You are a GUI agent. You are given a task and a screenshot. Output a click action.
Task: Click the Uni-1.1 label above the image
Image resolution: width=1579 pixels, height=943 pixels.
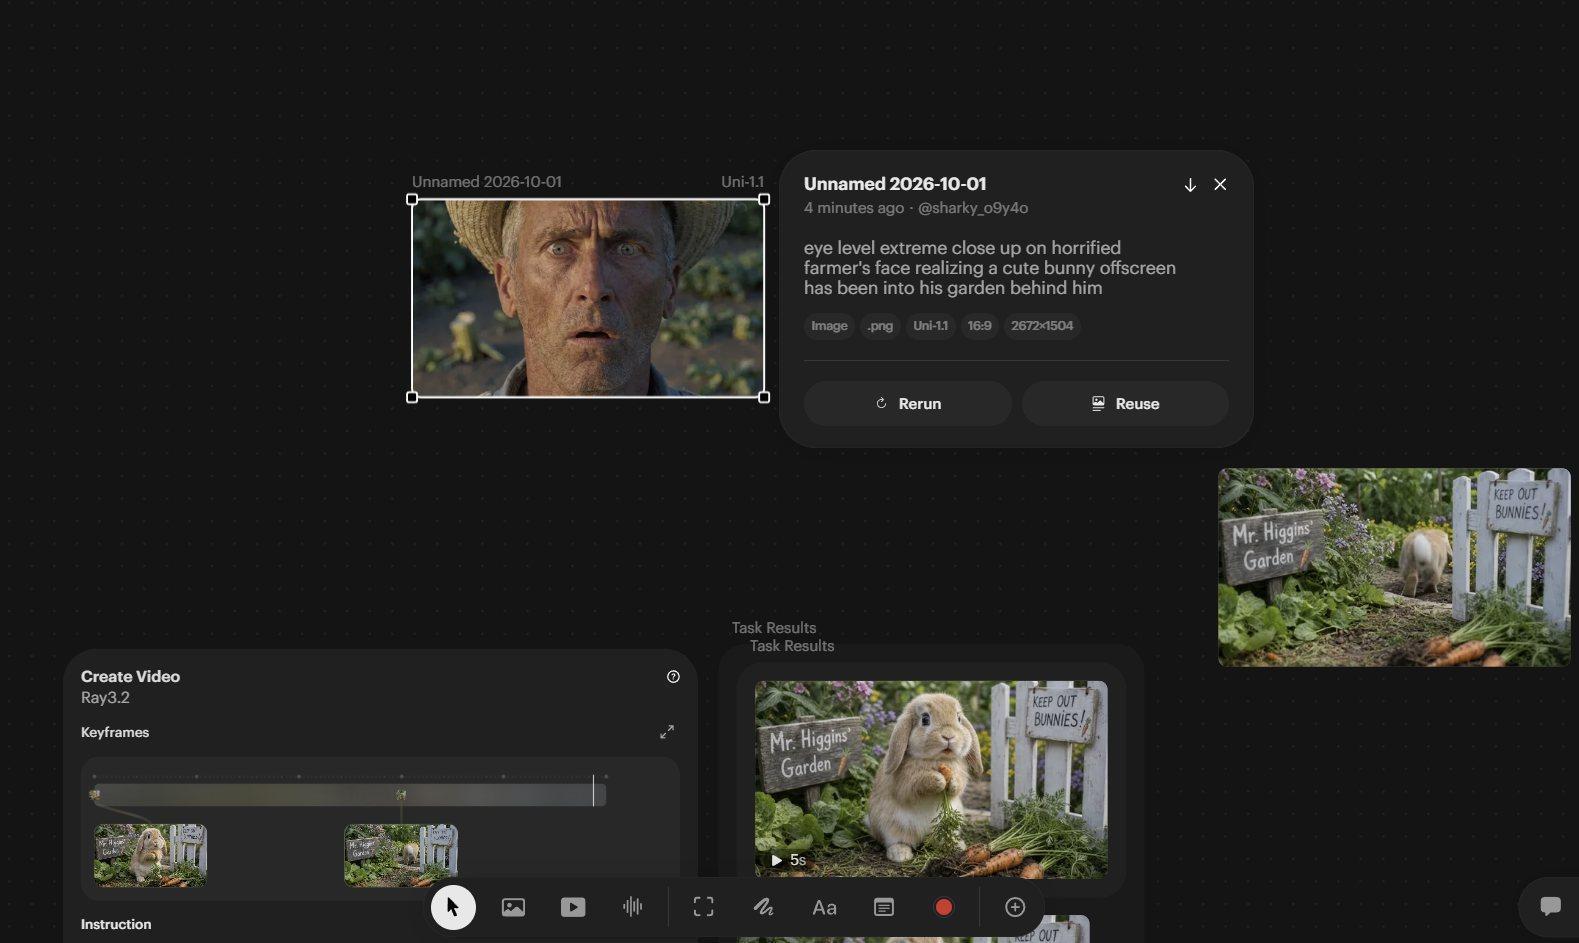(x=742, y=182)
